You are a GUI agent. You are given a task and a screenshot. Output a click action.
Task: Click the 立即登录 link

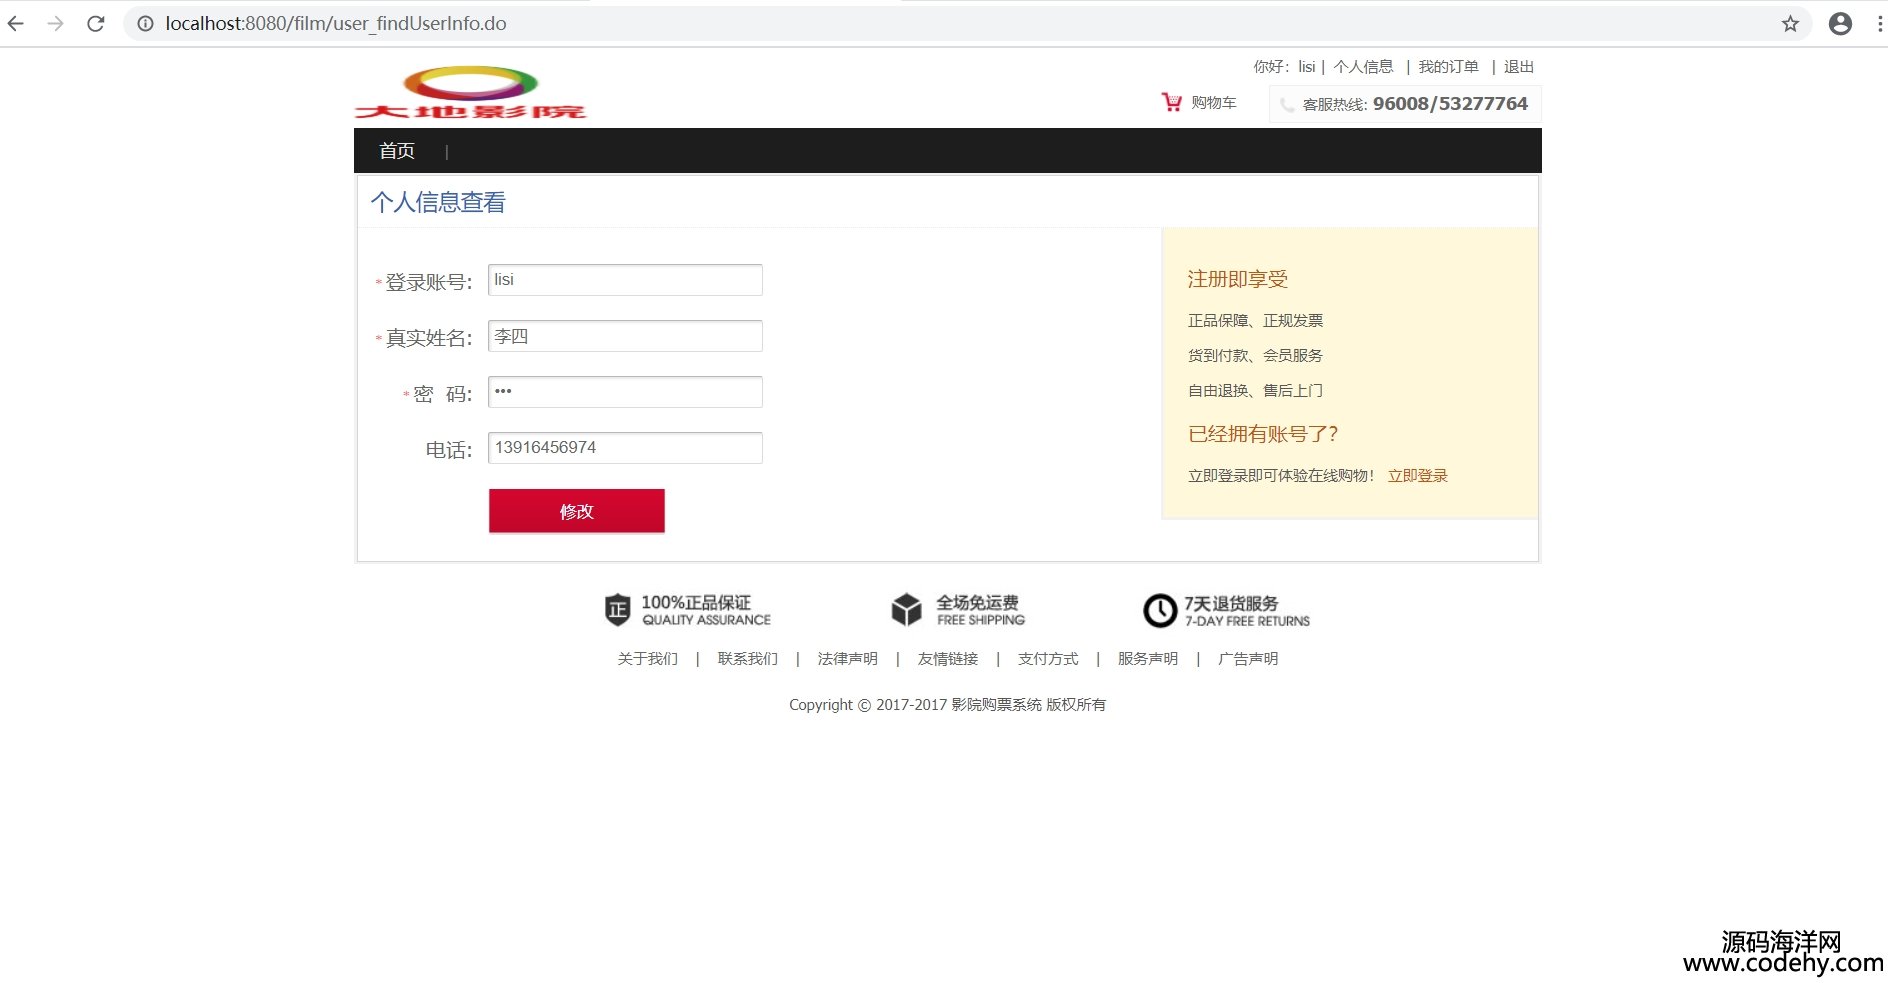[x=1418, y=476]
